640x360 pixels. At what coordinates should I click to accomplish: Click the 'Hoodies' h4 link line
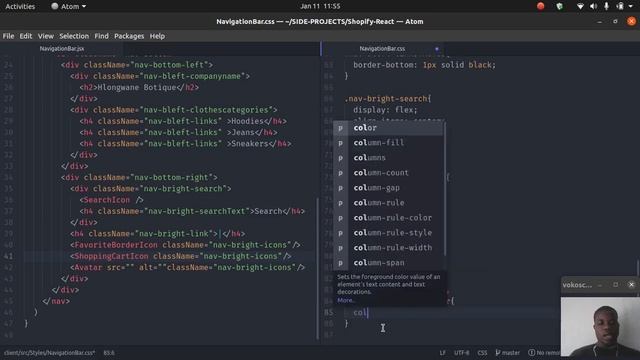point(183,121)
